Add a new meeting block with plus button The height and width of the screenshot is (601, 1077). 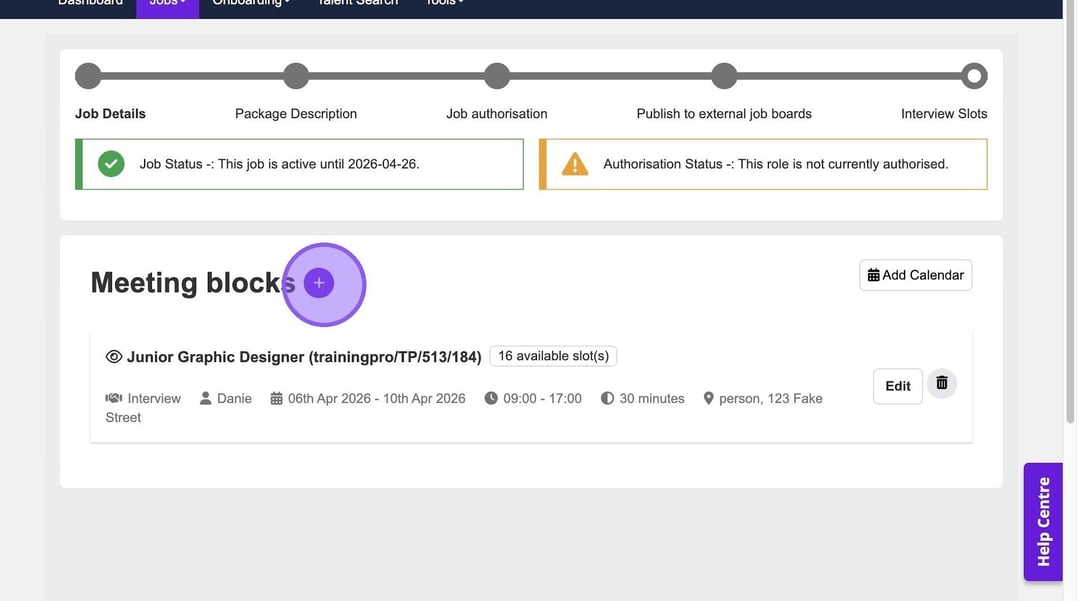[x=319, y=283]
